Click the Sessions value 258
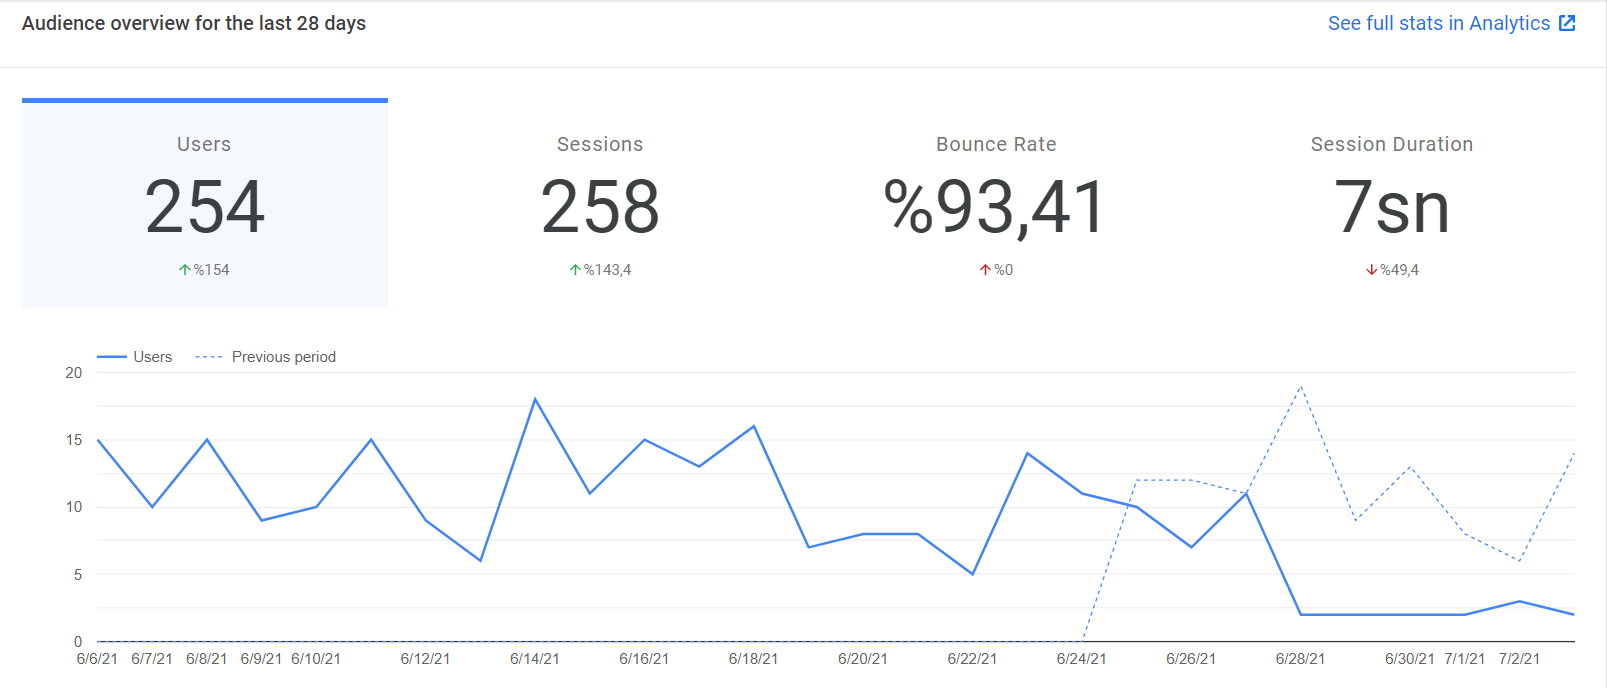1607x688 pixels. (x=600, y=208)
